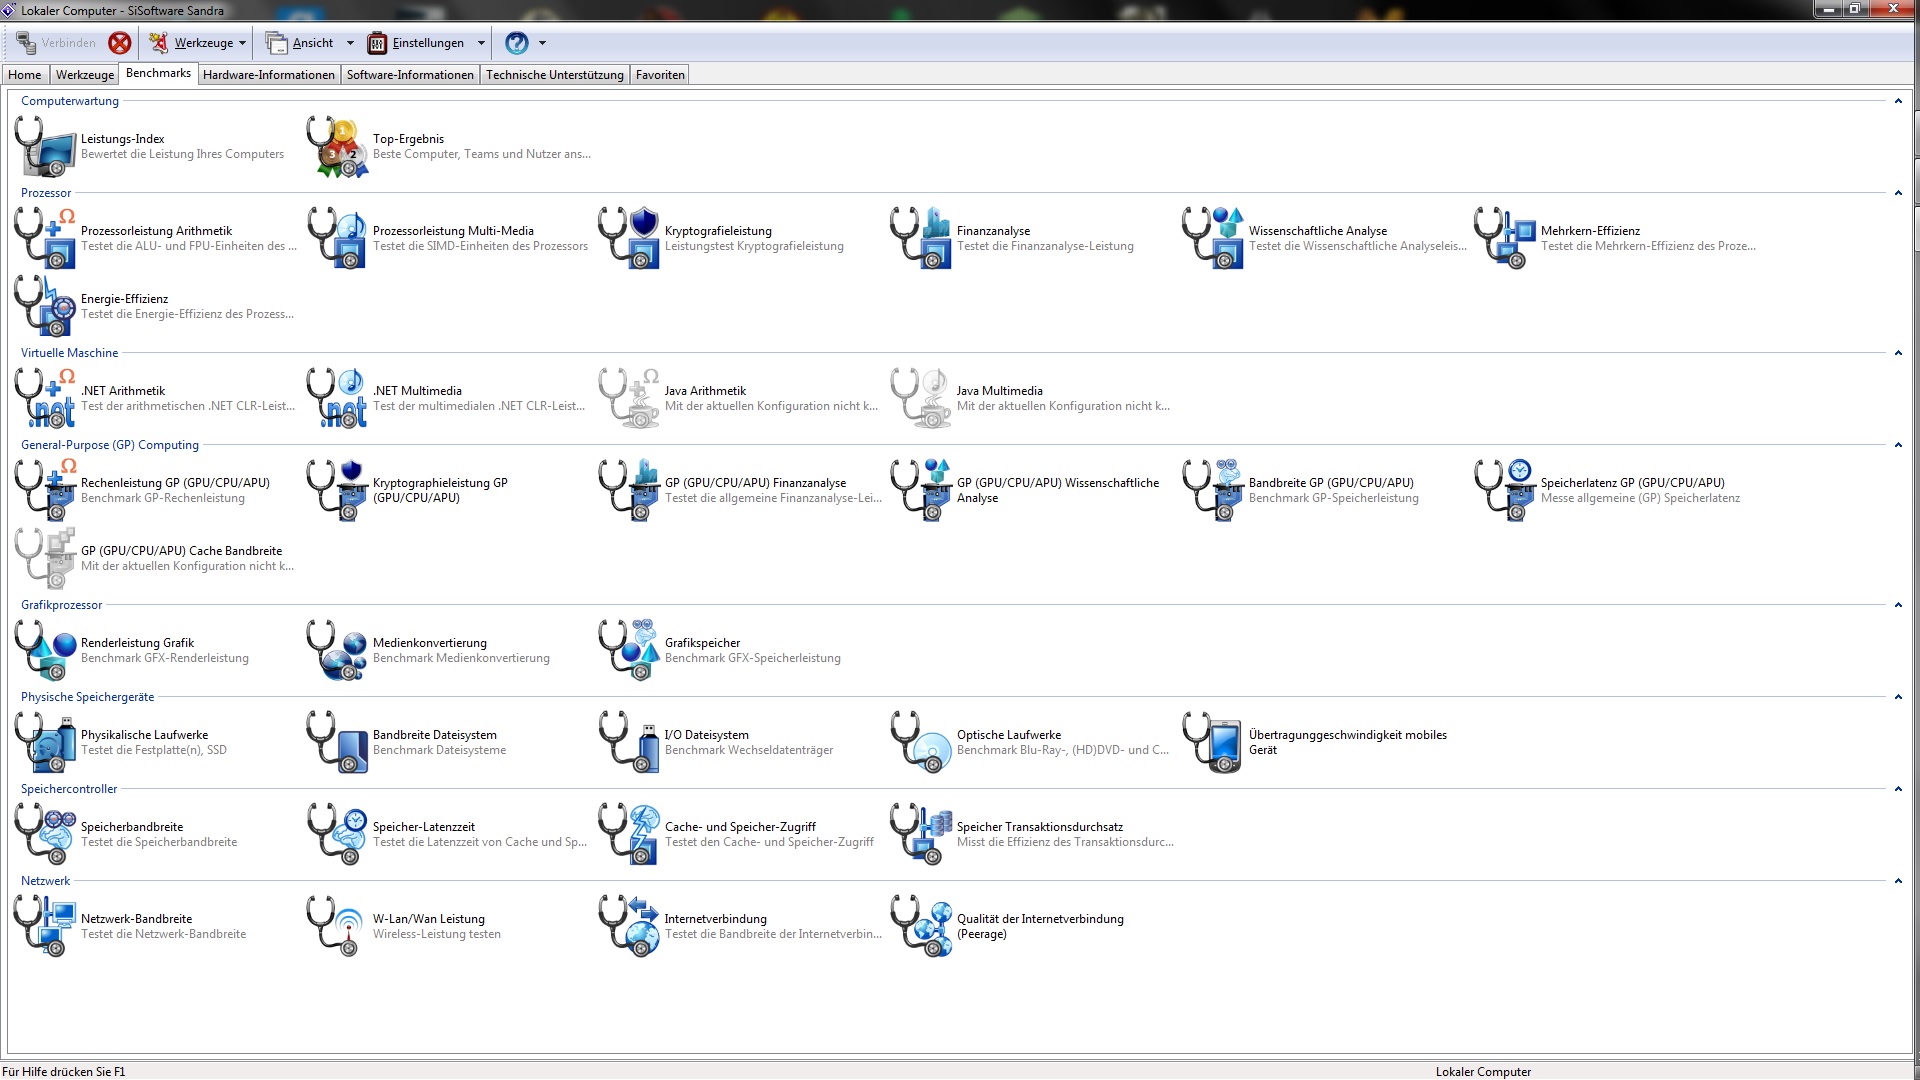The image size is (1920, 1080).
Task: Open the Top-Ergebnis ranking icon
Action: [337, 146]
